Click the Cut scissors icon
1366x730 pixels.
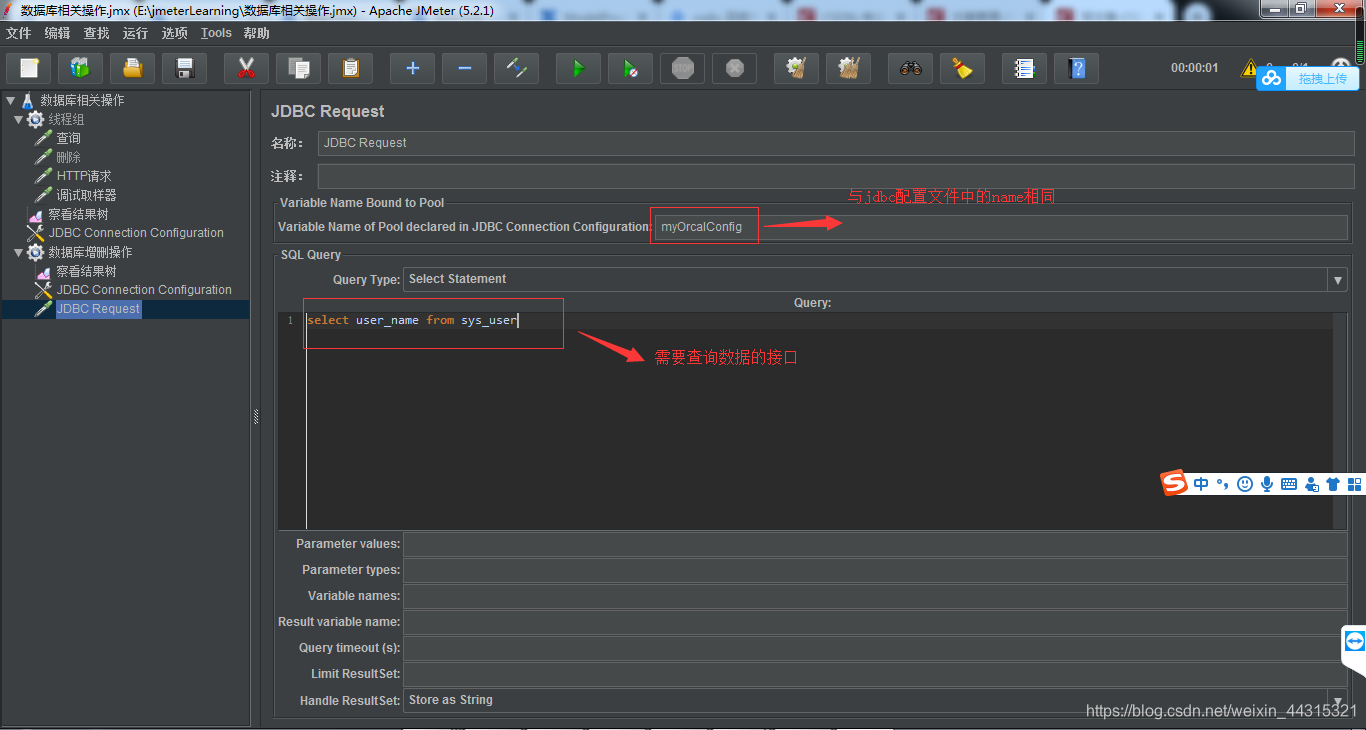point(246,68)
